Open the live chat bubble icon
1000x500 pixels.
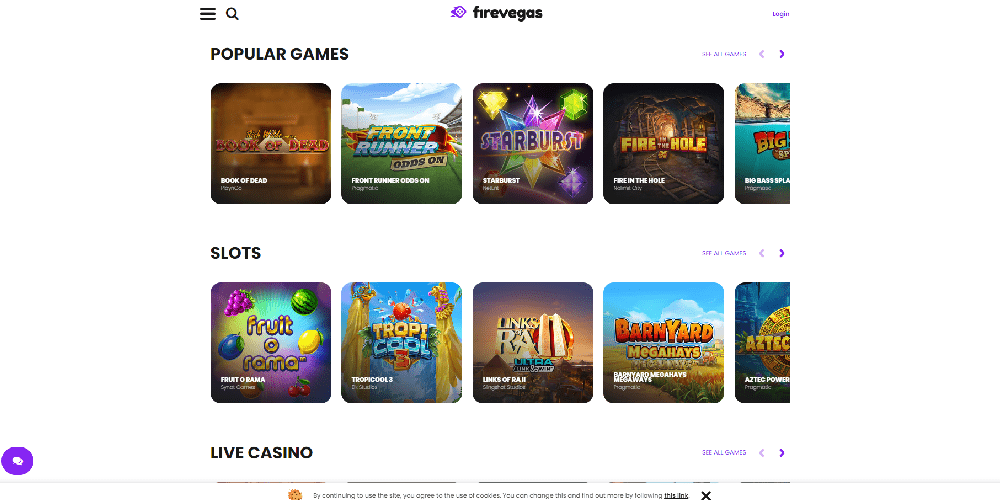(17, 461)
